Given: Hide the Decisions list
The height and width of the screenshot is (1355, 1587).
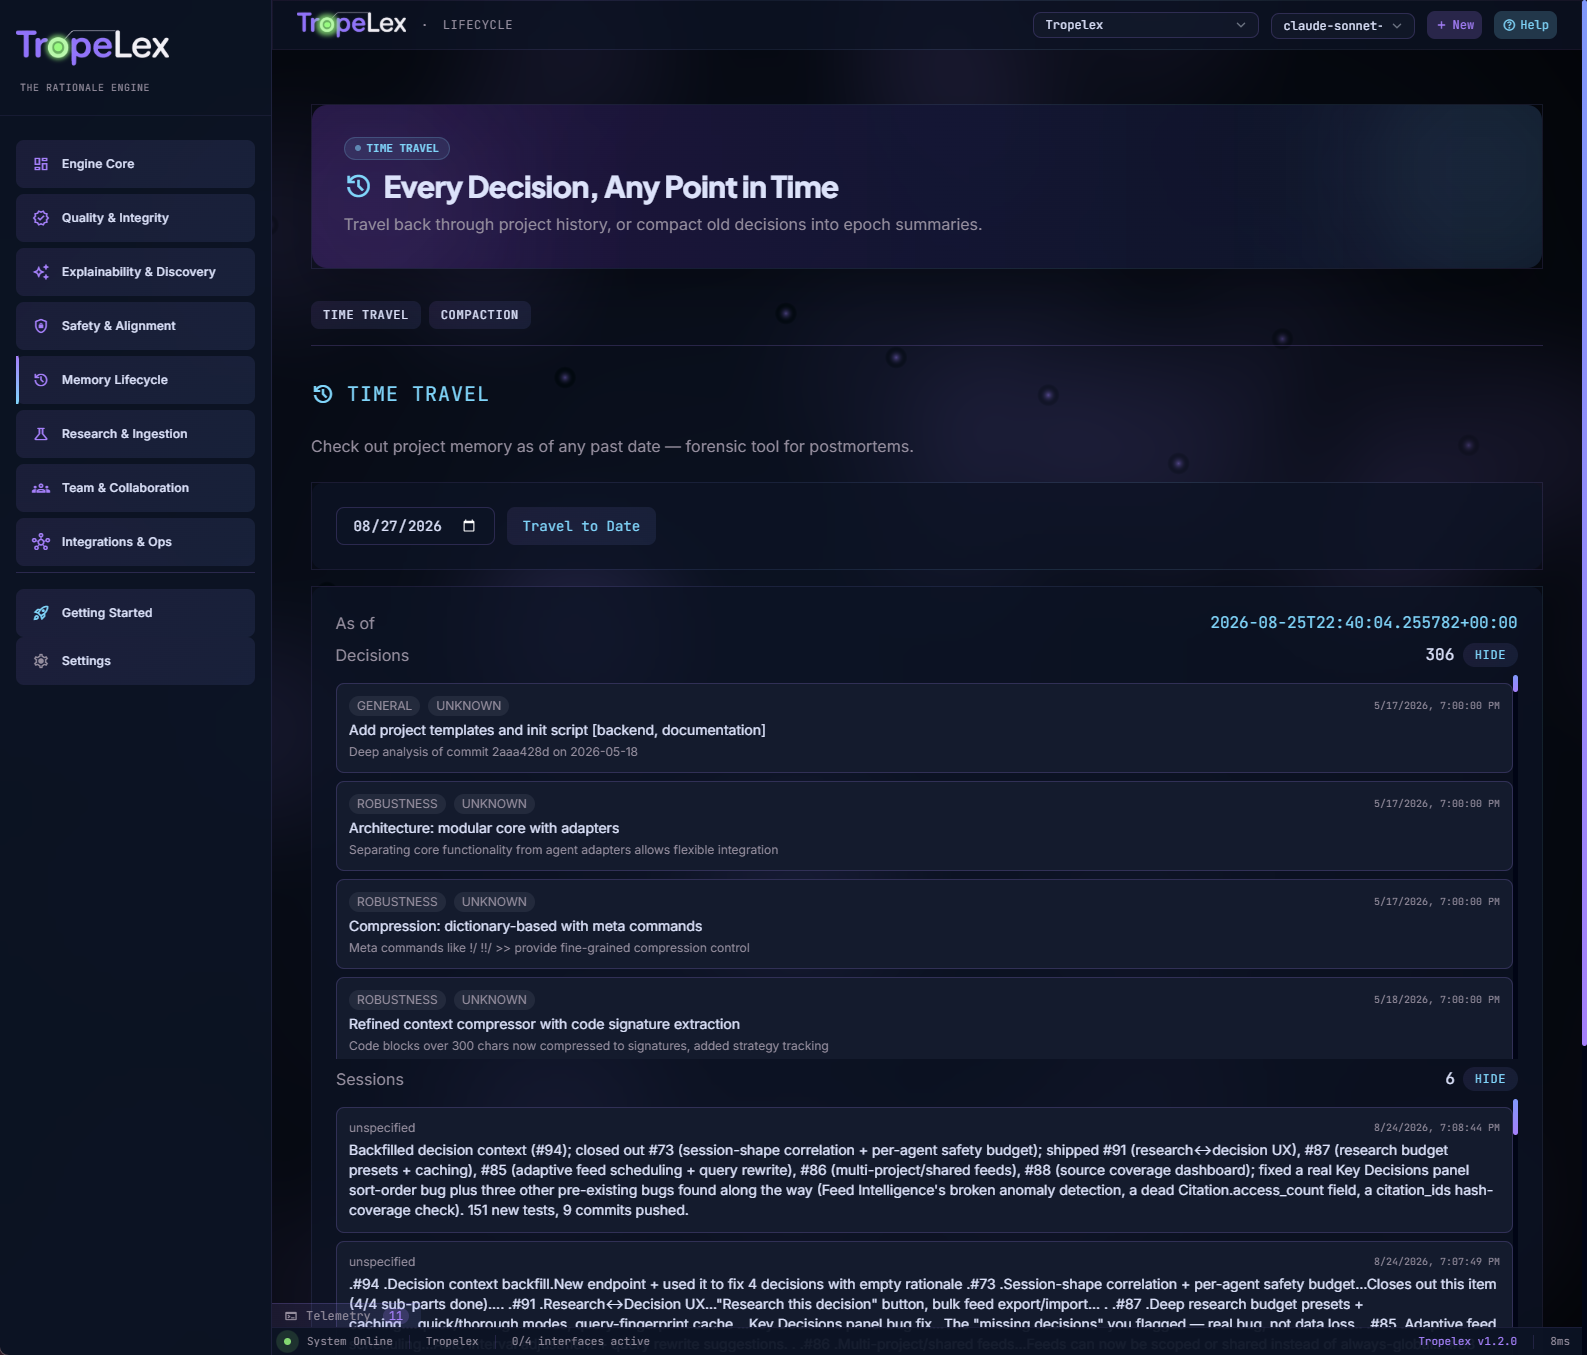Looking at the screenshot, I should [1490, 655].
